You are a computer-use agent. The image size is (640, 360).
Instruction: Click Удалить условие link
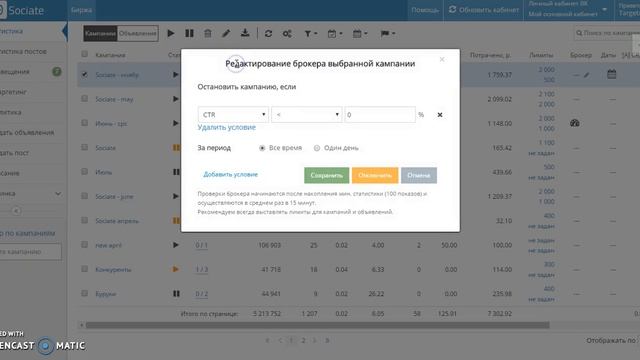(227, 127)
